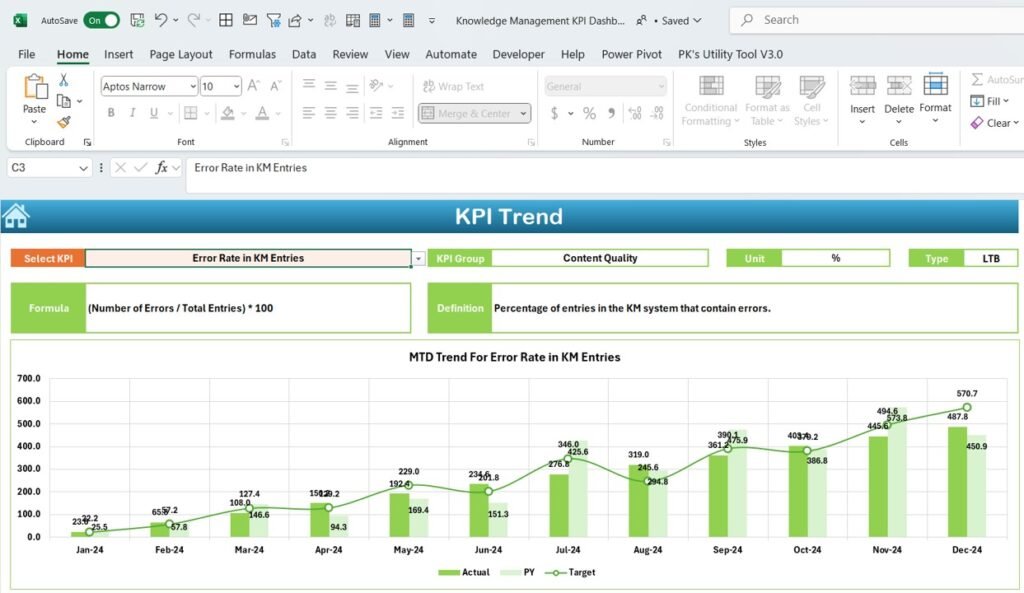
Task: Open the Power Pivot tab
Action: point(631,54)
